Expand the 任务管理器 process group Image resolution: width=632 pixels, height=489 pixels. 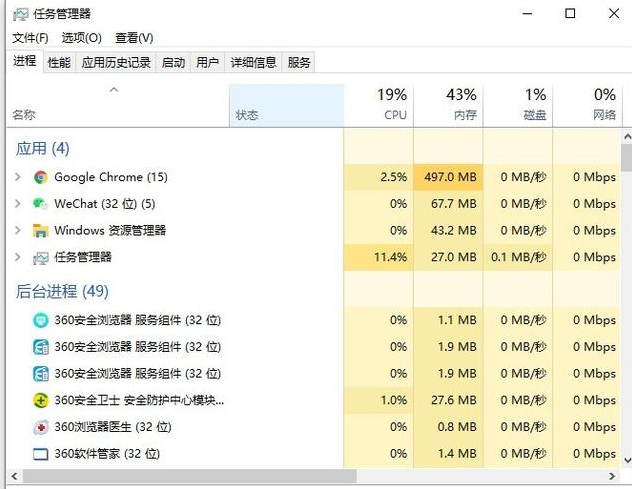pyautogui.click(x=17, y=257)
